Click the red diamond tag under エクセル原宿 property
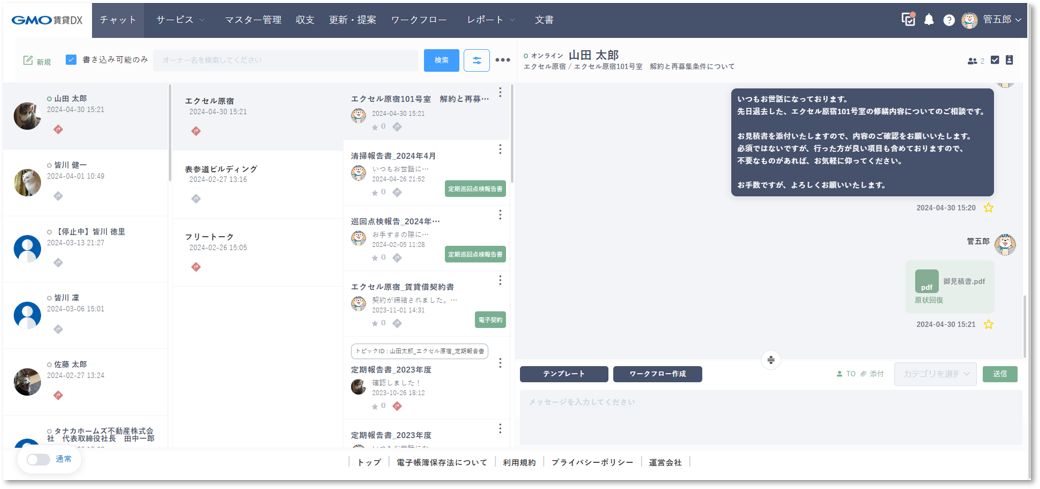The height and width of the screenshot is (489, 1040). (x=196, y=131)
